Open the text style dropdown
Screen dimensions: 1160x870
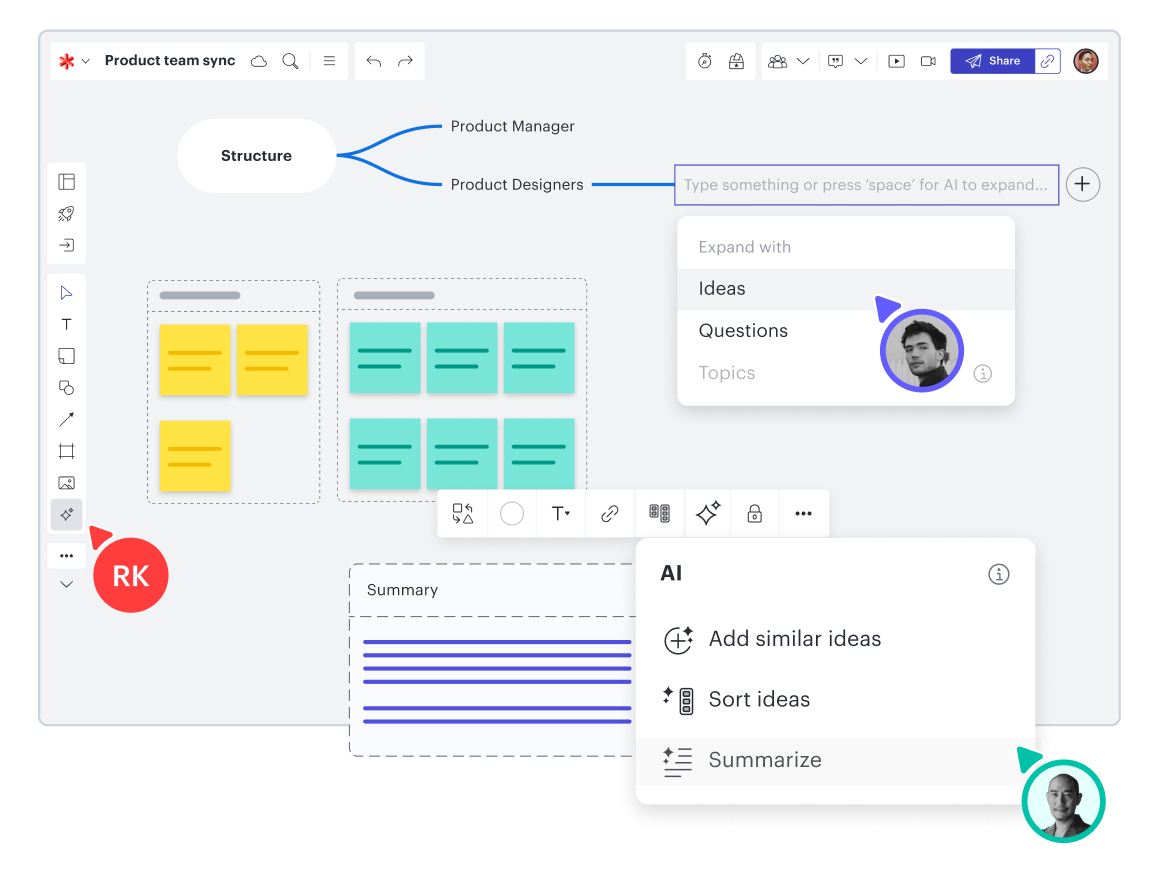561,514
